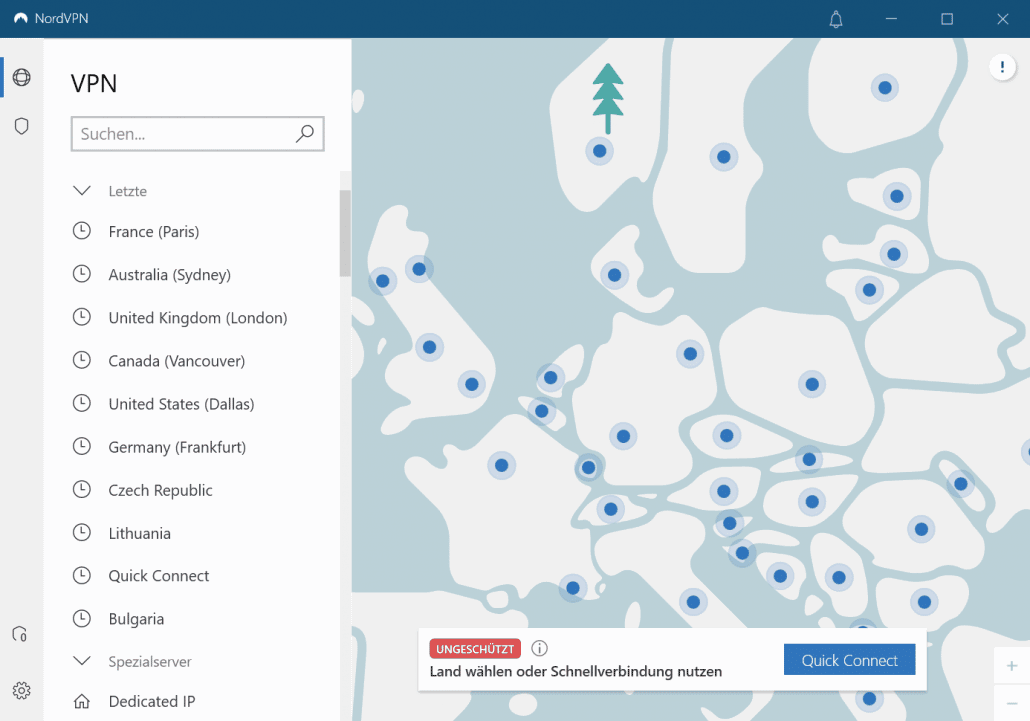Image resolution: width=1030 pixels, height=721 pixels.
Task: Zoom out the map with minus button
Action: click(1011, 703)
